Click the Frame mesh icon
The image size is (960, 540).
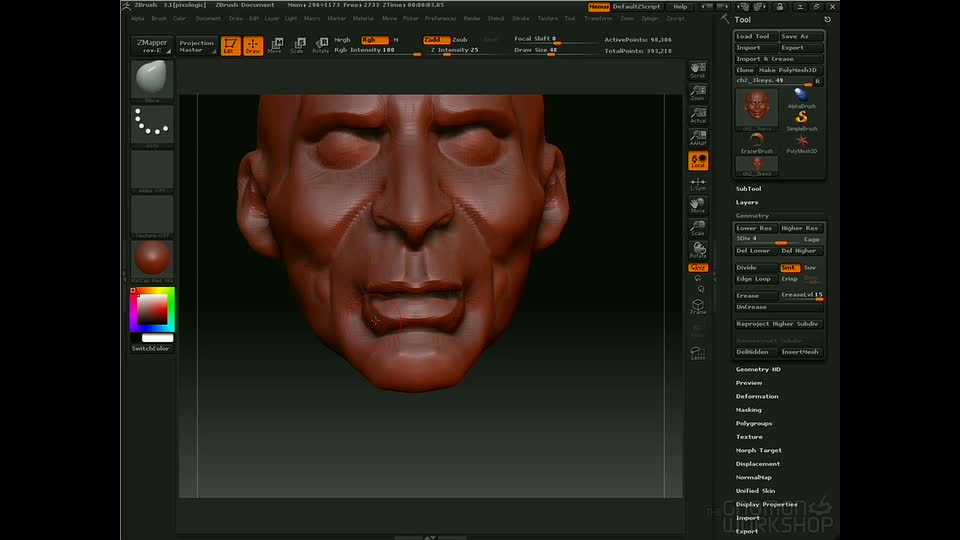click(698, 307)
